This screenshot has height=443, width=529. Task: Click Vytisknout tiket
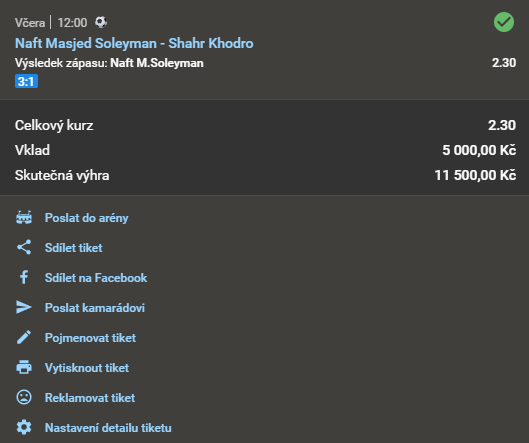click(87, 368)
